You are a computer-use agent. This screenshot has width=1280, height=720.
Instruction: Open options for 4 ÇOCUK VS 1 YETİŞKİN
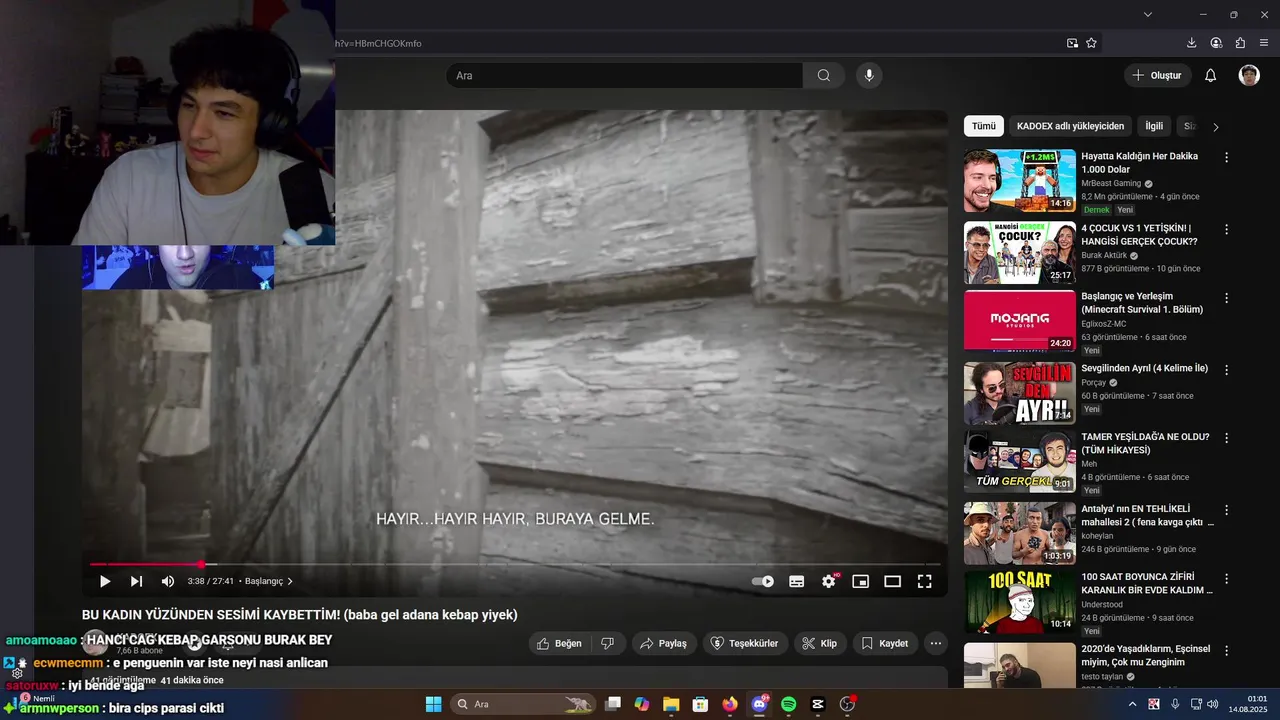tap(1226, 230)
